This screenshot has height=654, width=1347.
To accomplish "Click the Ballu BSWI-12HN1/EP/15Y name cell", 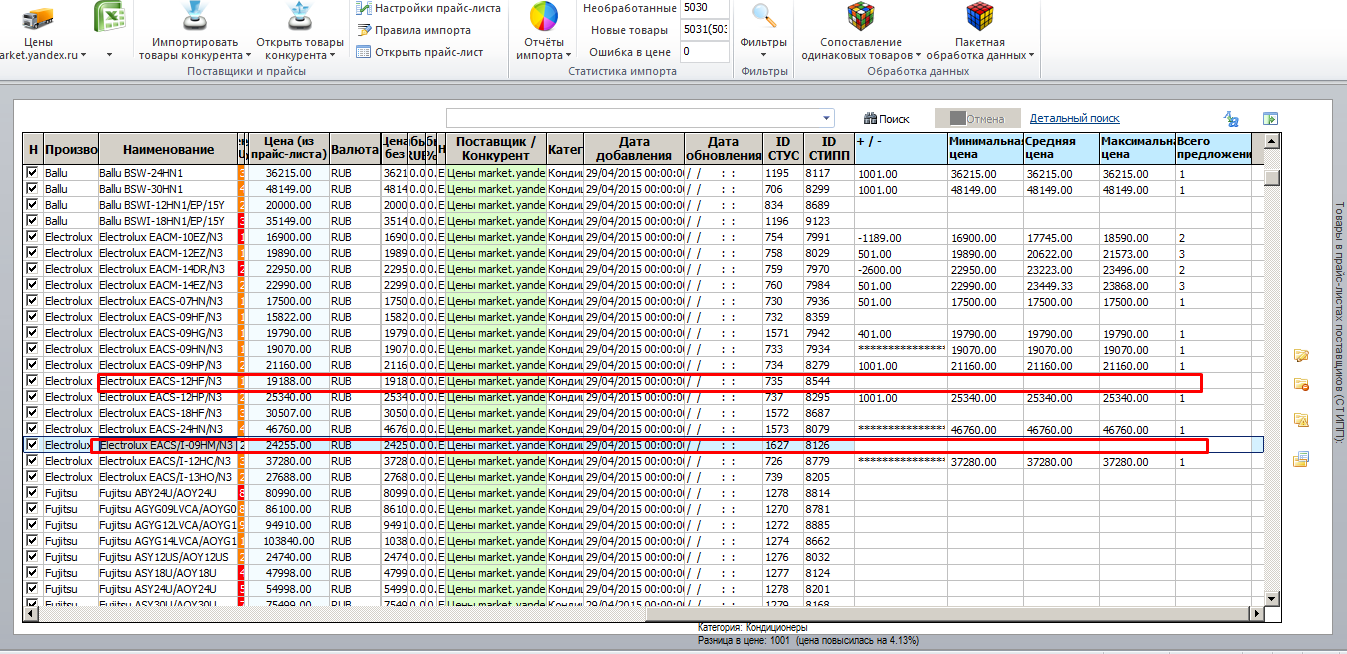I will (x=168, y=205).
